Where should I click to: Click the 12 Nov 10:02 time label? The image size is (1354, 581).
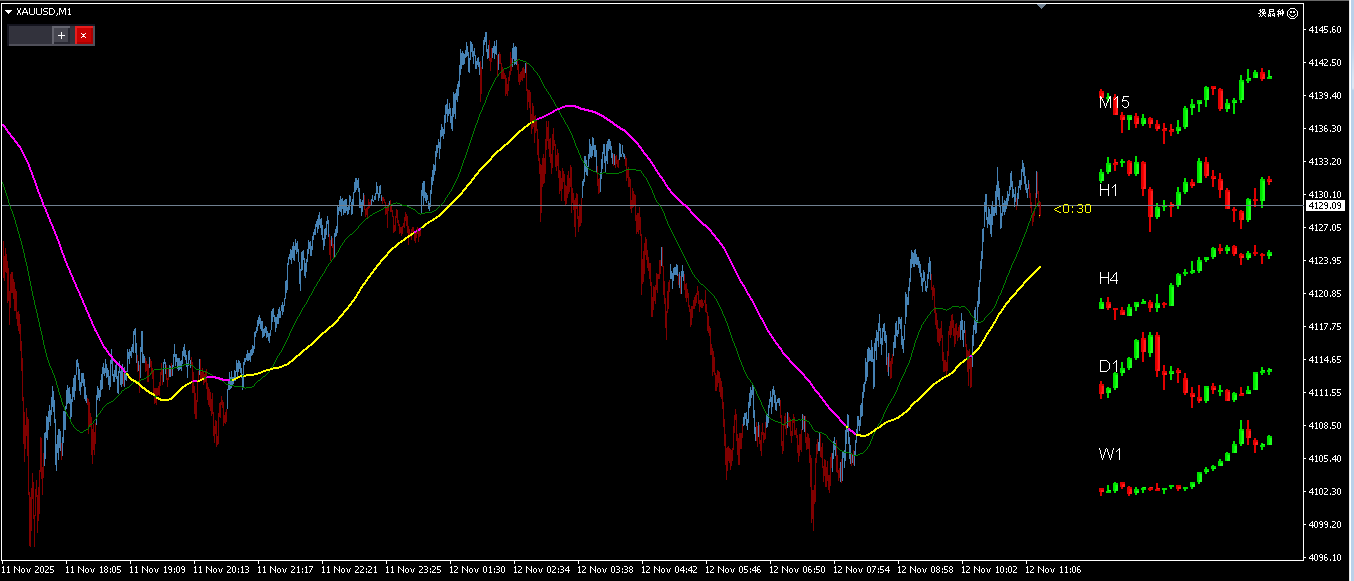pyautogui.click(x=989, y=569)
